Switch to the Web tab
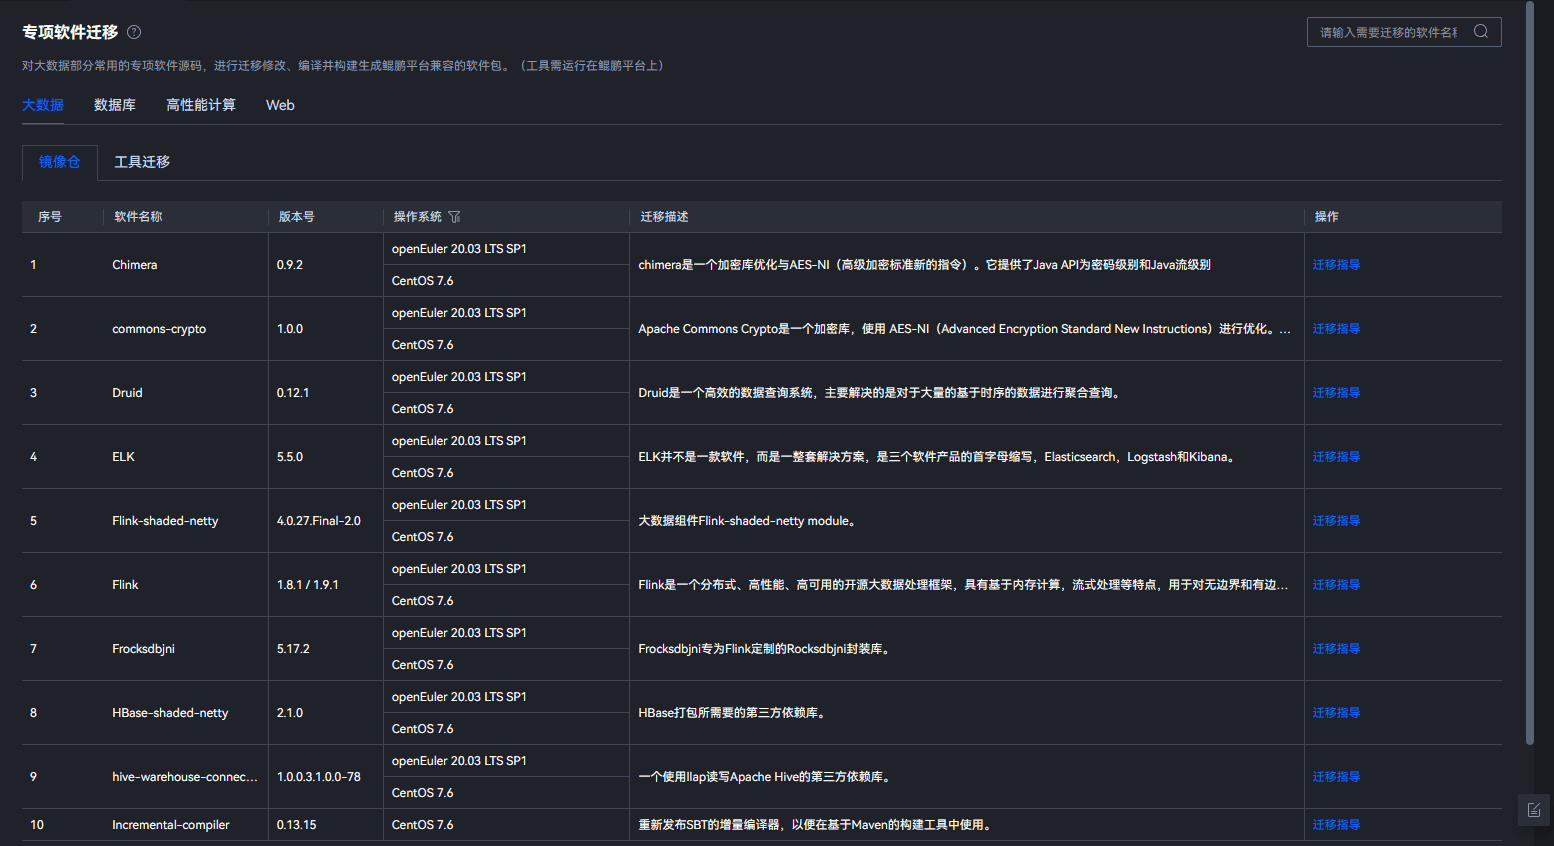The height and width of the screenshot is (846, 1554). pos(280,105)
